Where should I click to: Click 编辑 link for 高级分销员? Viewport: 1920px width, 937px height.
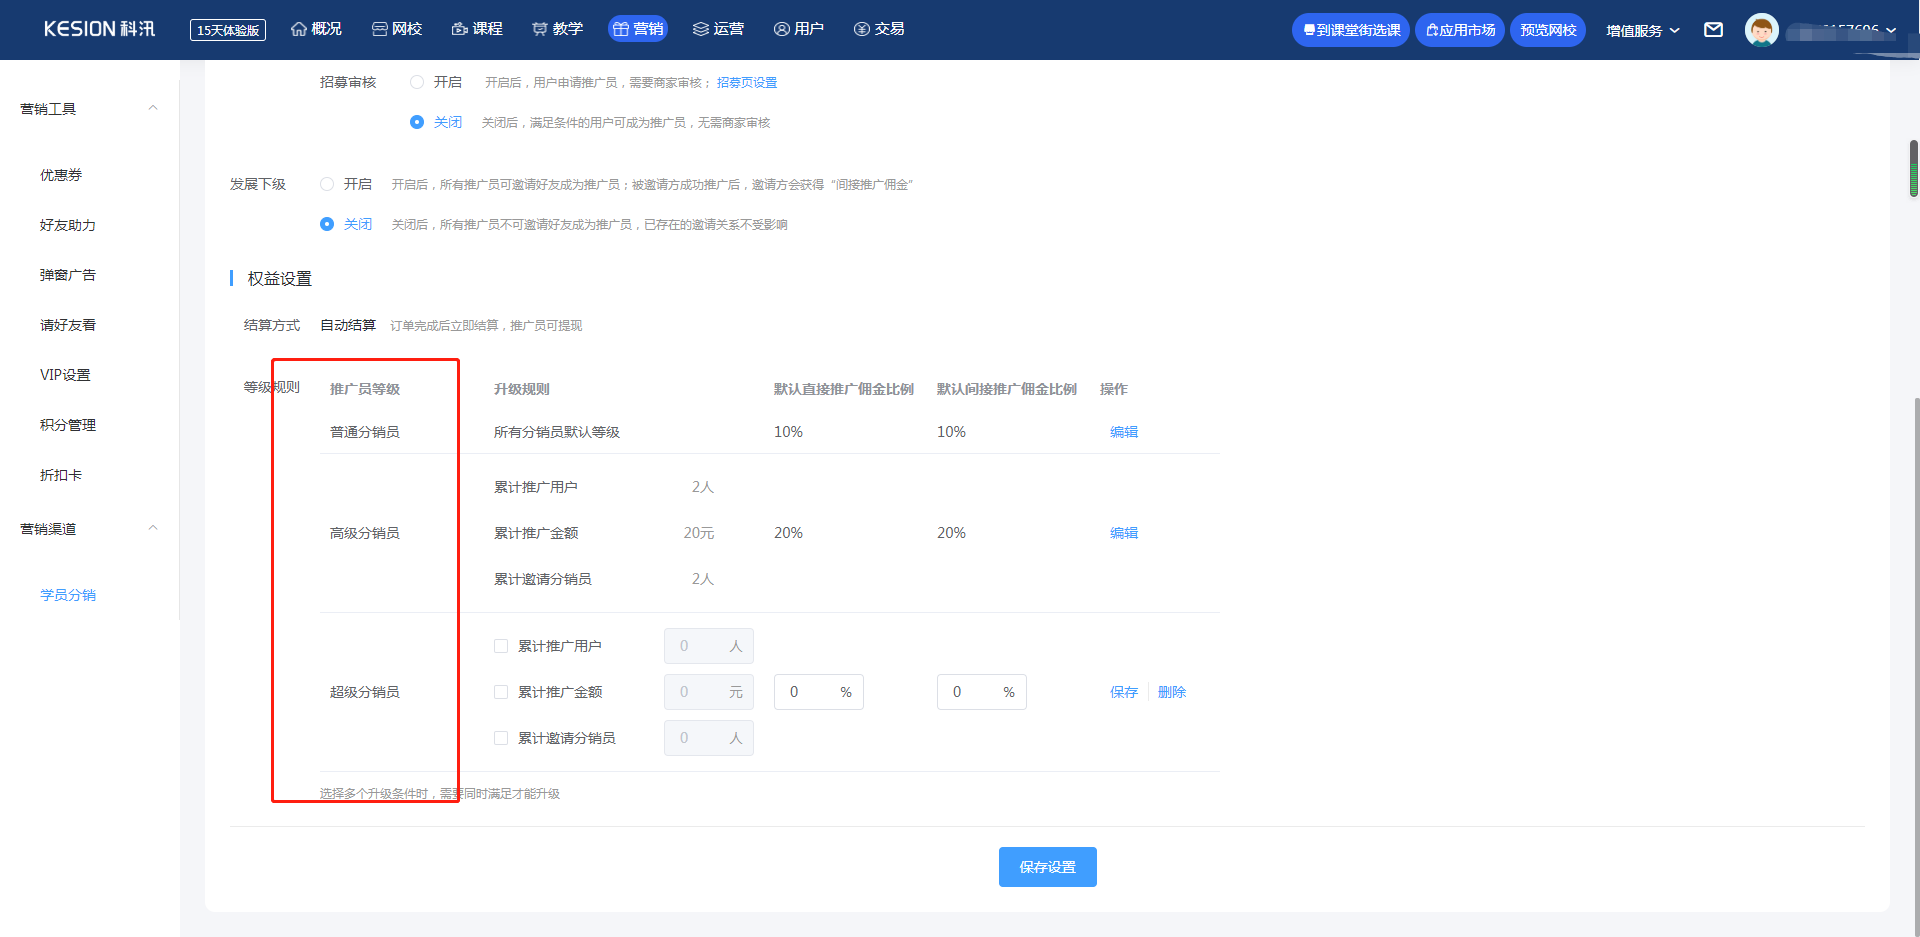click(1123, 533)
